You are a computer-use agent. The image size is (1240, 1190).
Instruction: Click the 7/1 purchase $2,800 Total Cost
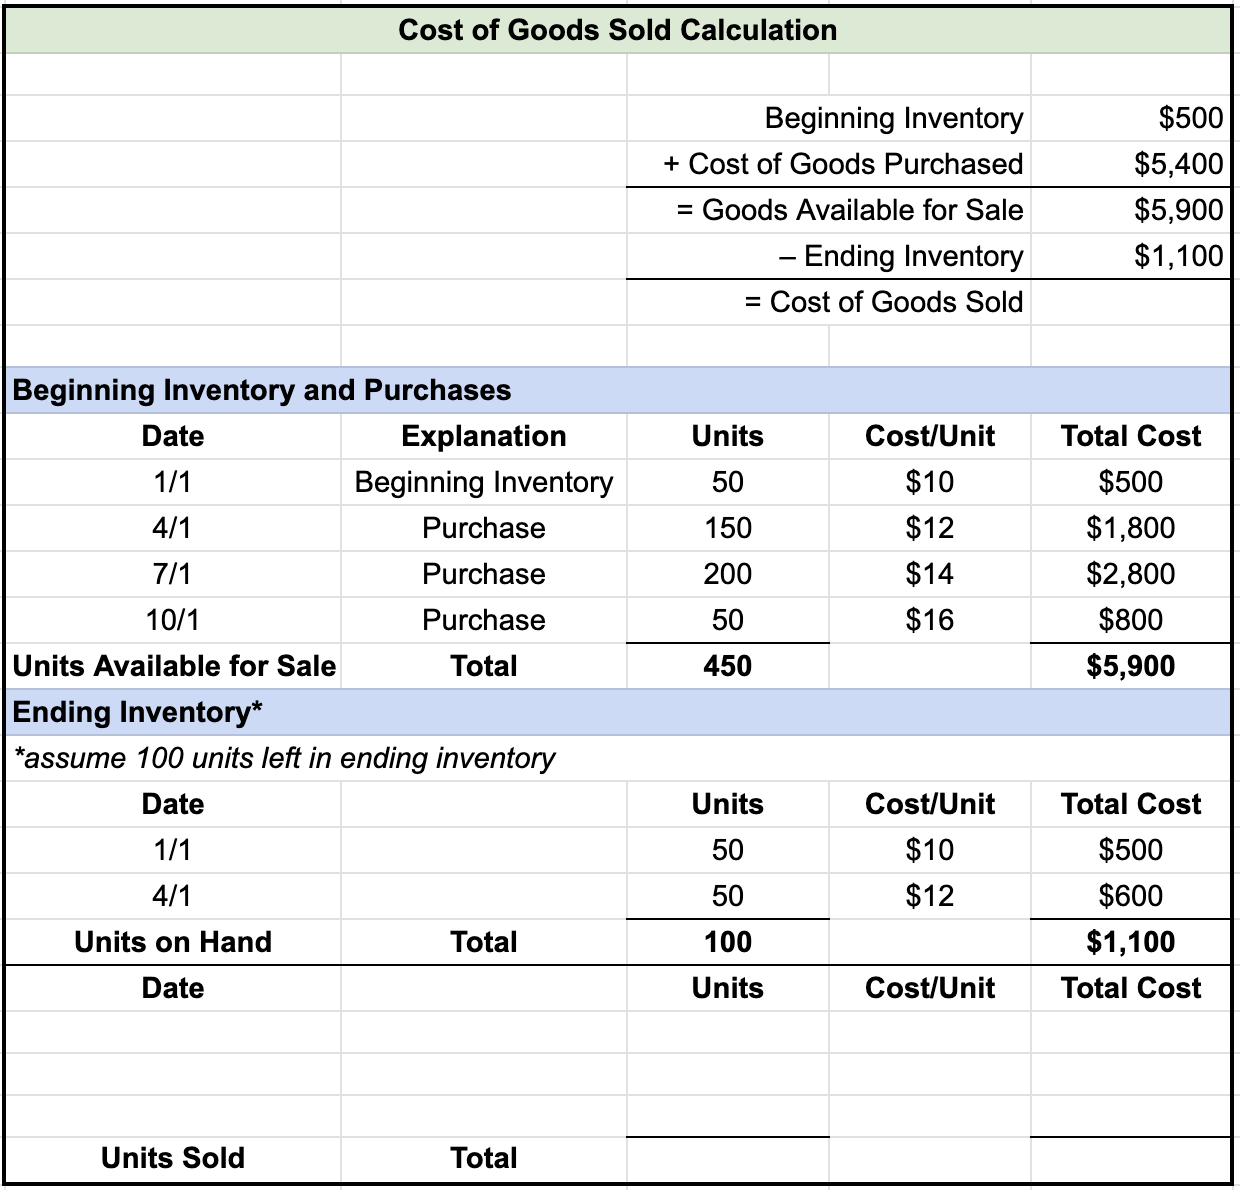1131,573
